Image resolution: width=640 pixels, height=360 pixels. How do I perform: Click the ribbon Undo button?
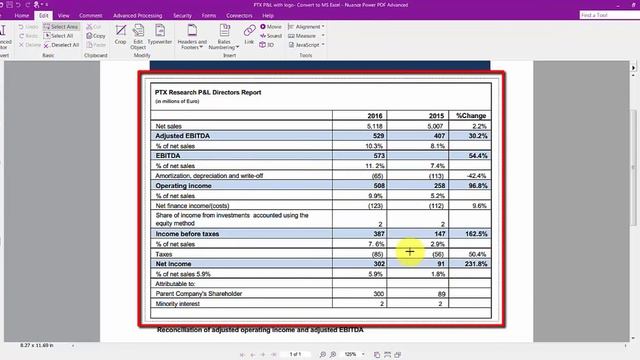point(28,27)
